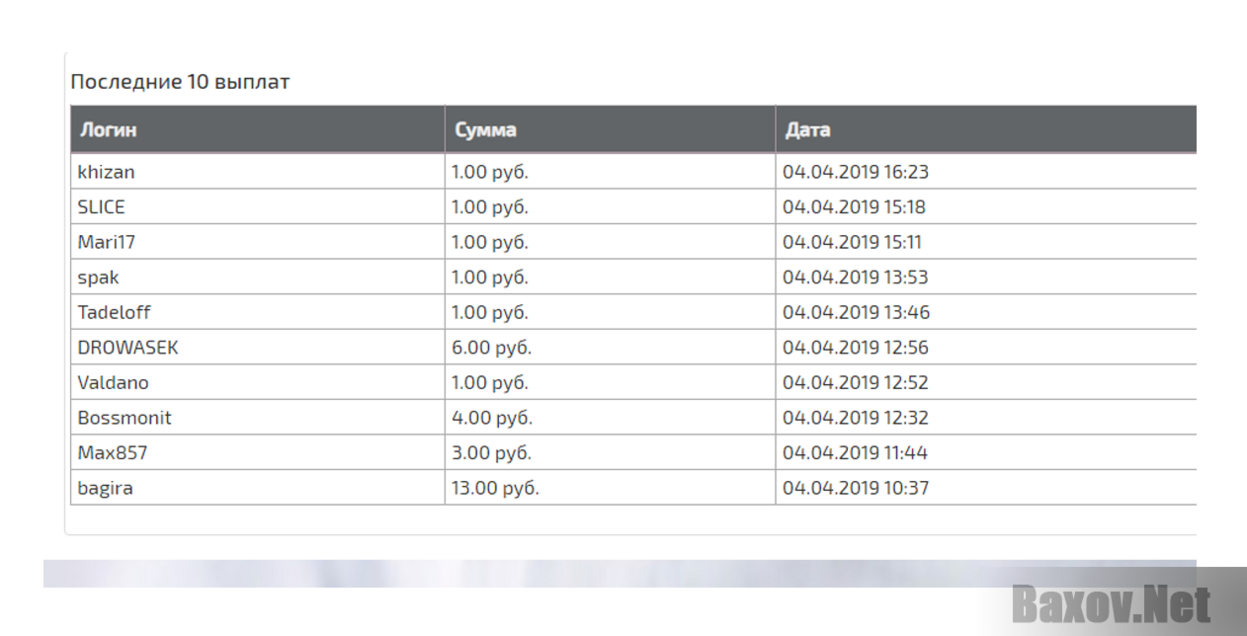Select the SLICE login entry
Image resolution: width=1247 pixels, height=636 pixels.
point(258,207)
